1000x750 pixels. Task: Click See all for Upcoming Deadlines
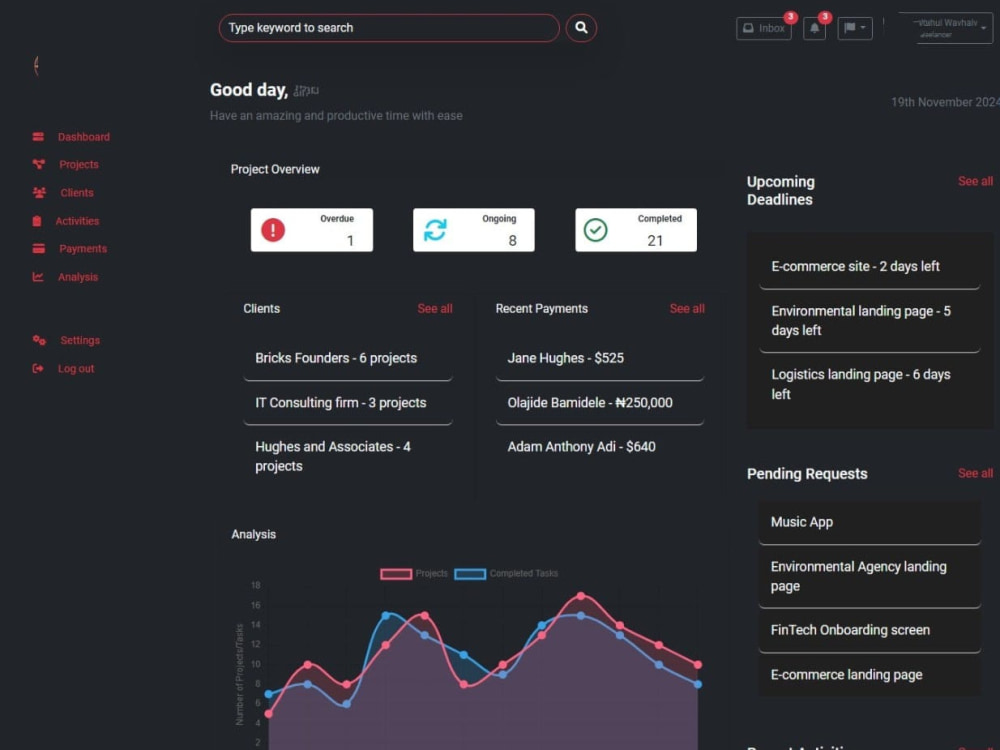coord(975,181)
